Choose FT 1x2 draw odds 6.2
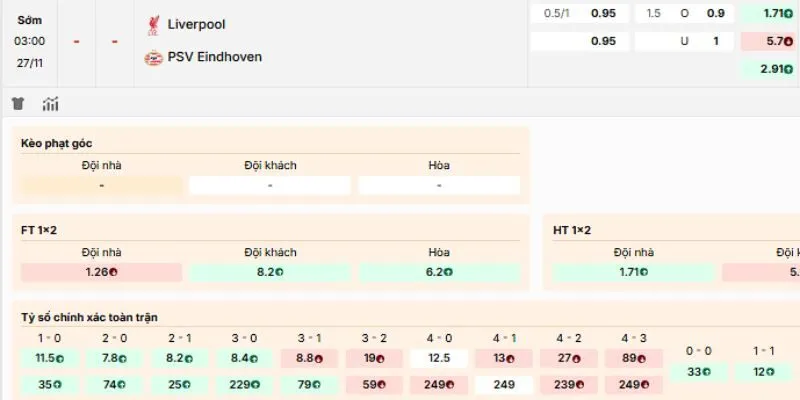The width and height of the screenshot is (800, 400). point(439,272)
